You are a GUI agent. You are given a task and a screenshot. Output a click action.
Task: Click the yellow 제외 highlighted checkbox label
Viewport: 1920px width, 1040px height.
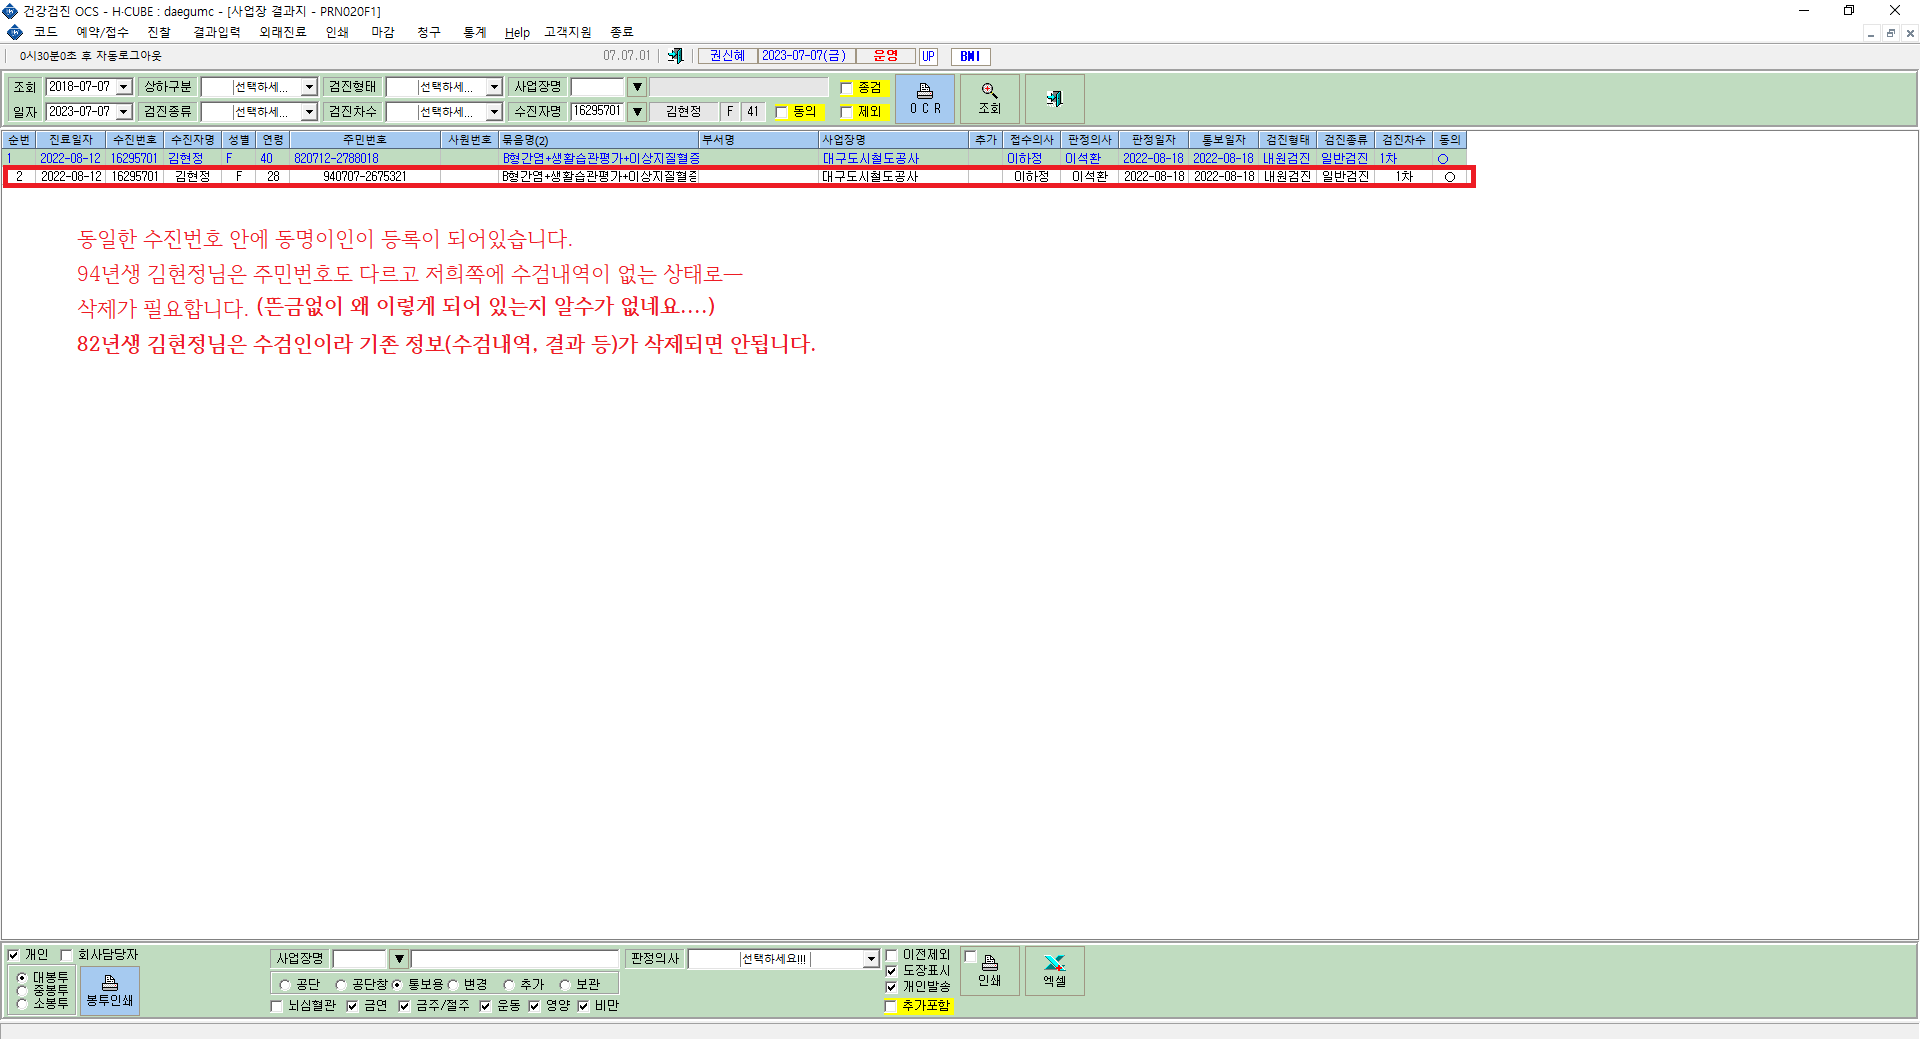(870, 112)
